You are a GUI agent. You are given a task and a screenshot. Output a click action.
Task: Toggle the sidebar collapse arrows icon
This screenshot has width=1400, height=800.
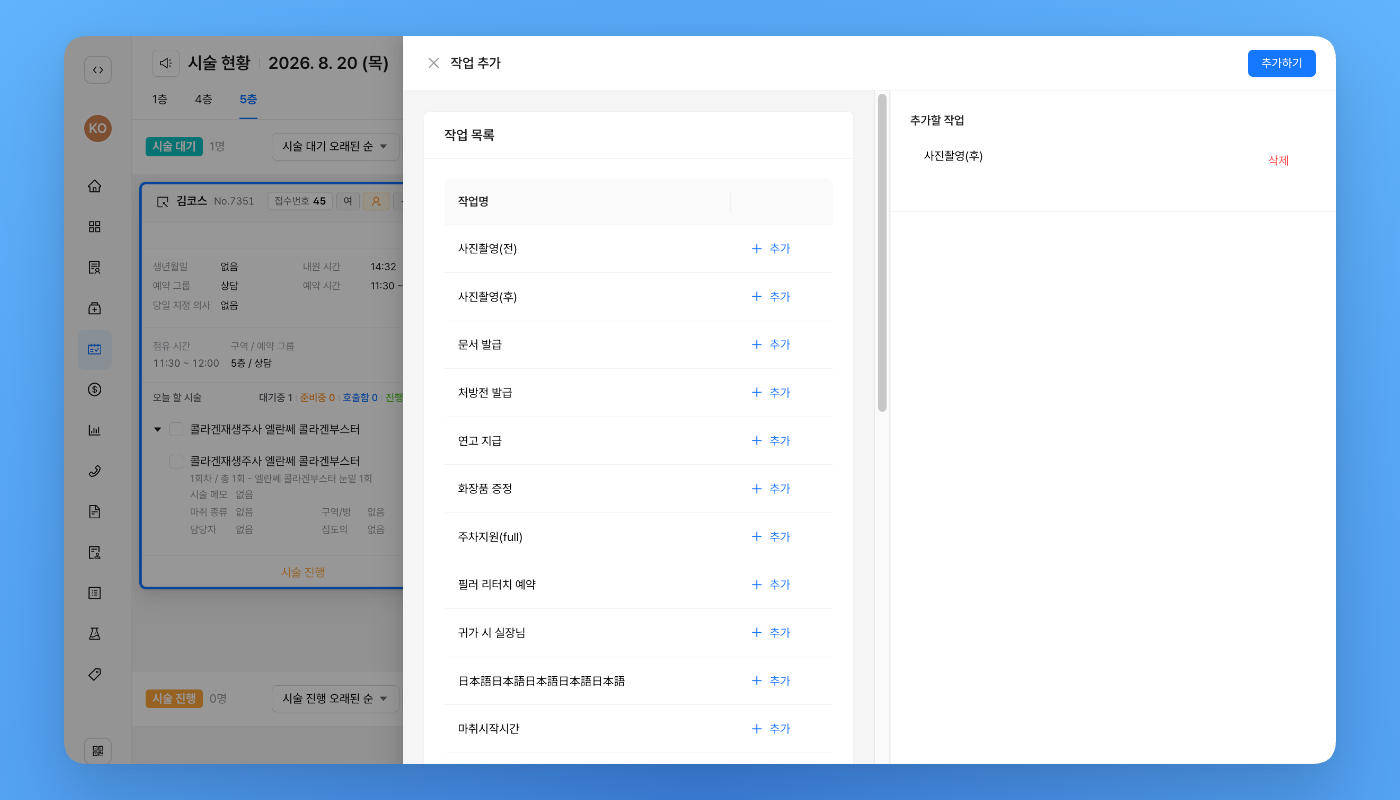coord(98,70)
